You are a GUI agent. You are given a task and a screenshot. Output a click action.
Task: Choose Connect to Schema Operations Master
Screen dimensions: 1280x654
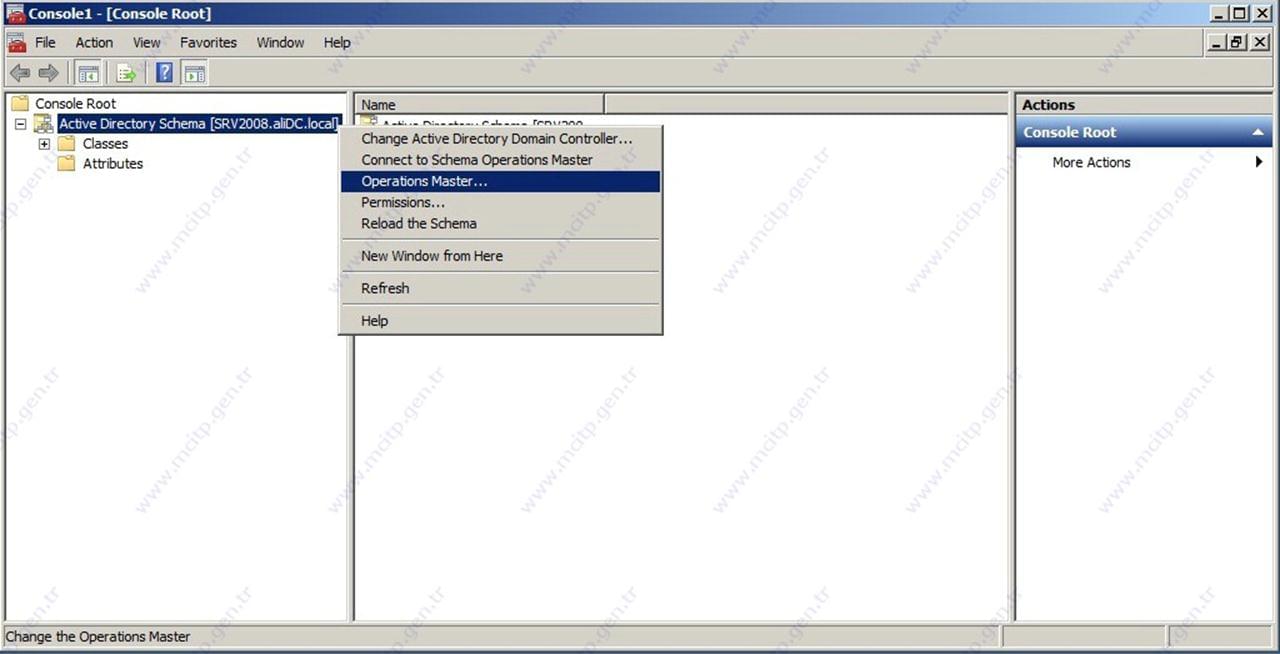[500, 160]
